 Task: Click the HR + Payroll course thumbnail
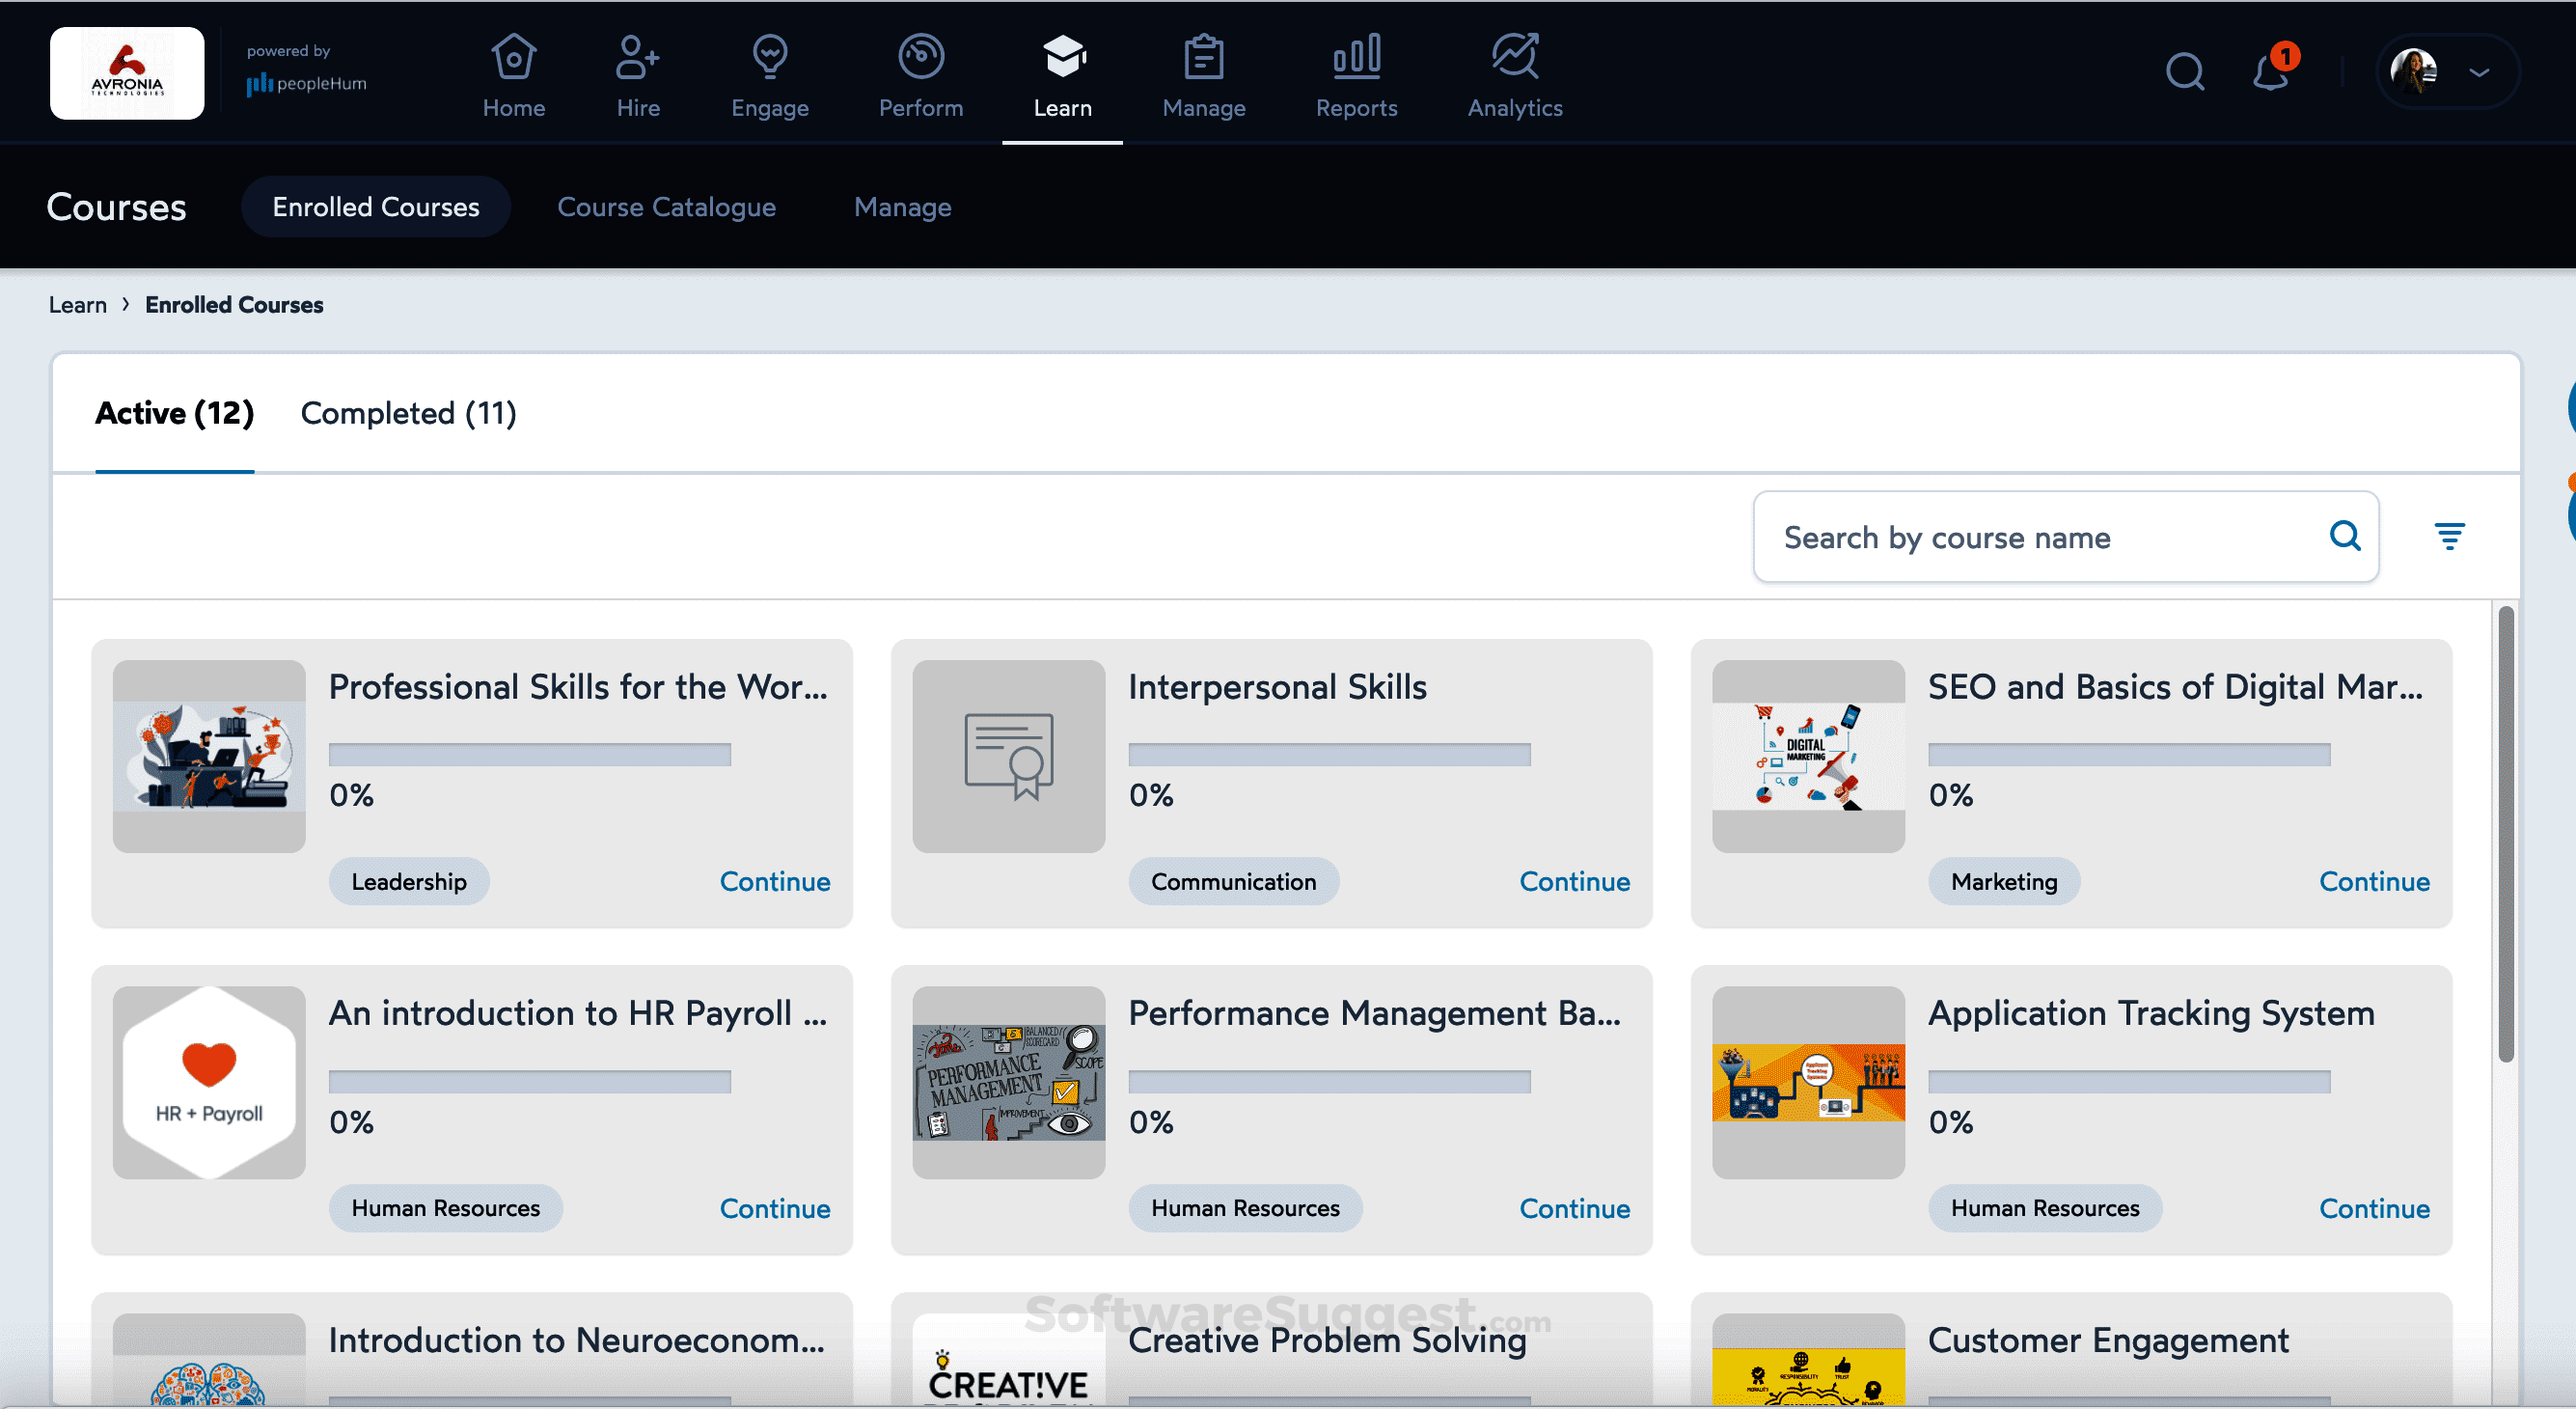[x=209, y=1082]
